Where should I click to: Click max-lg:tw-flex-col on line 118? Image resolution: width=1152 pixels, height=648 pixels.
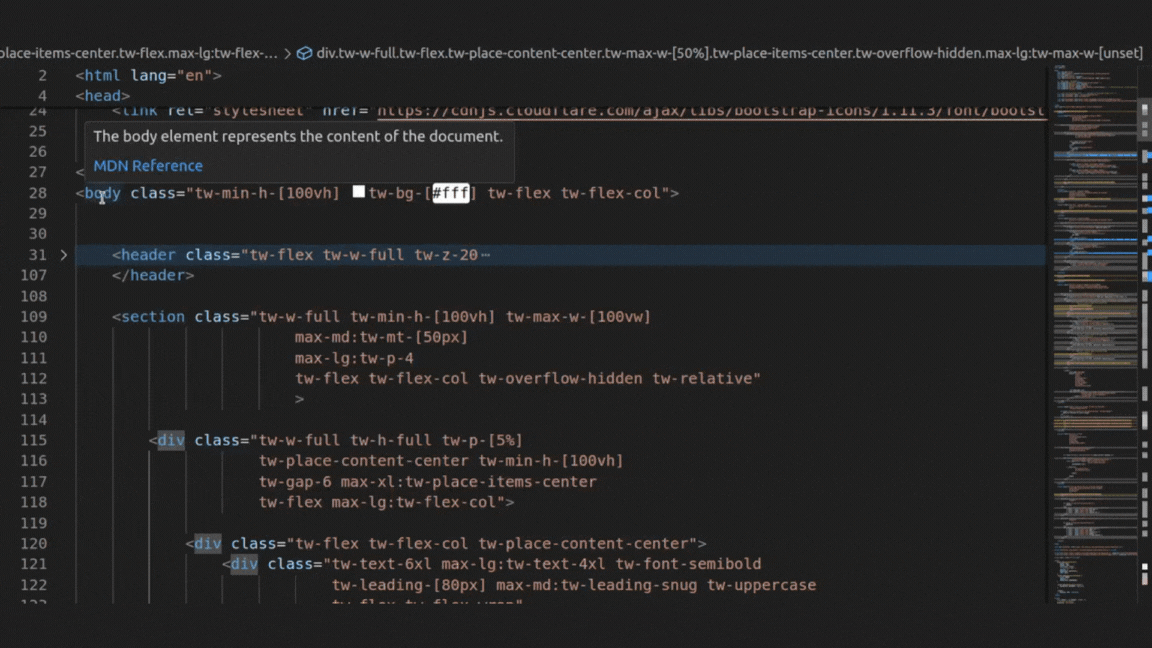(x=414, y=503)
